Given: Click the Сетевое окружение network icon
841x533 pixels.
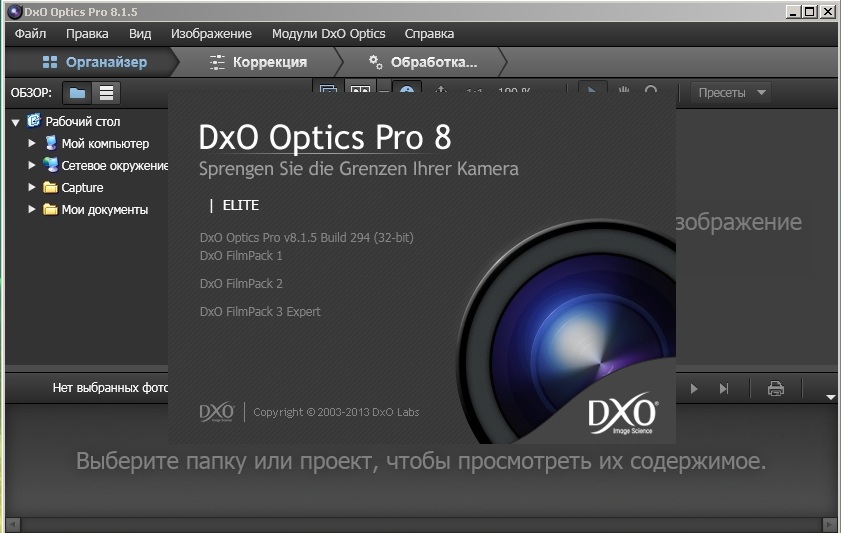Looking at the screenshot, I should (x=50, y=165).
